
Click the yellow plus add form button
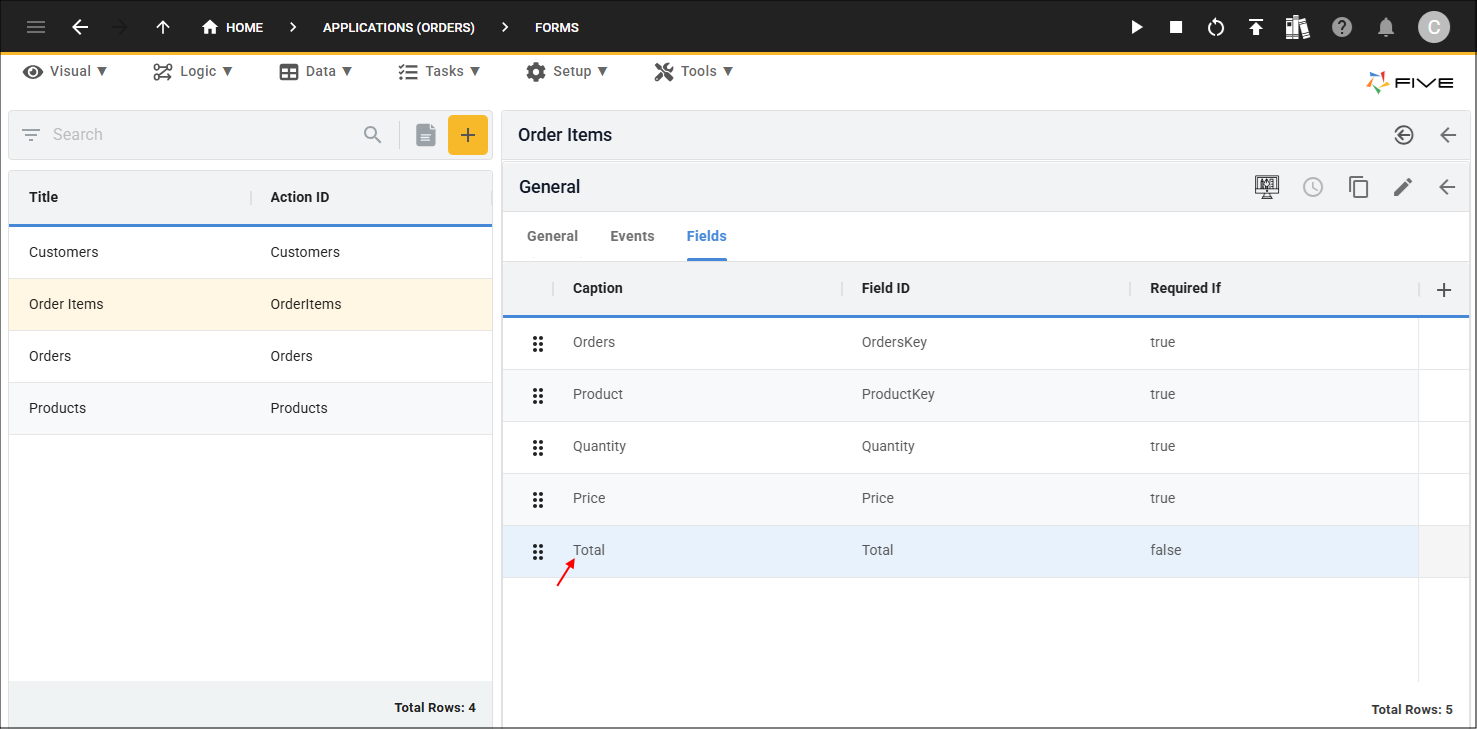pyautogui.click(x=467, y=135)
